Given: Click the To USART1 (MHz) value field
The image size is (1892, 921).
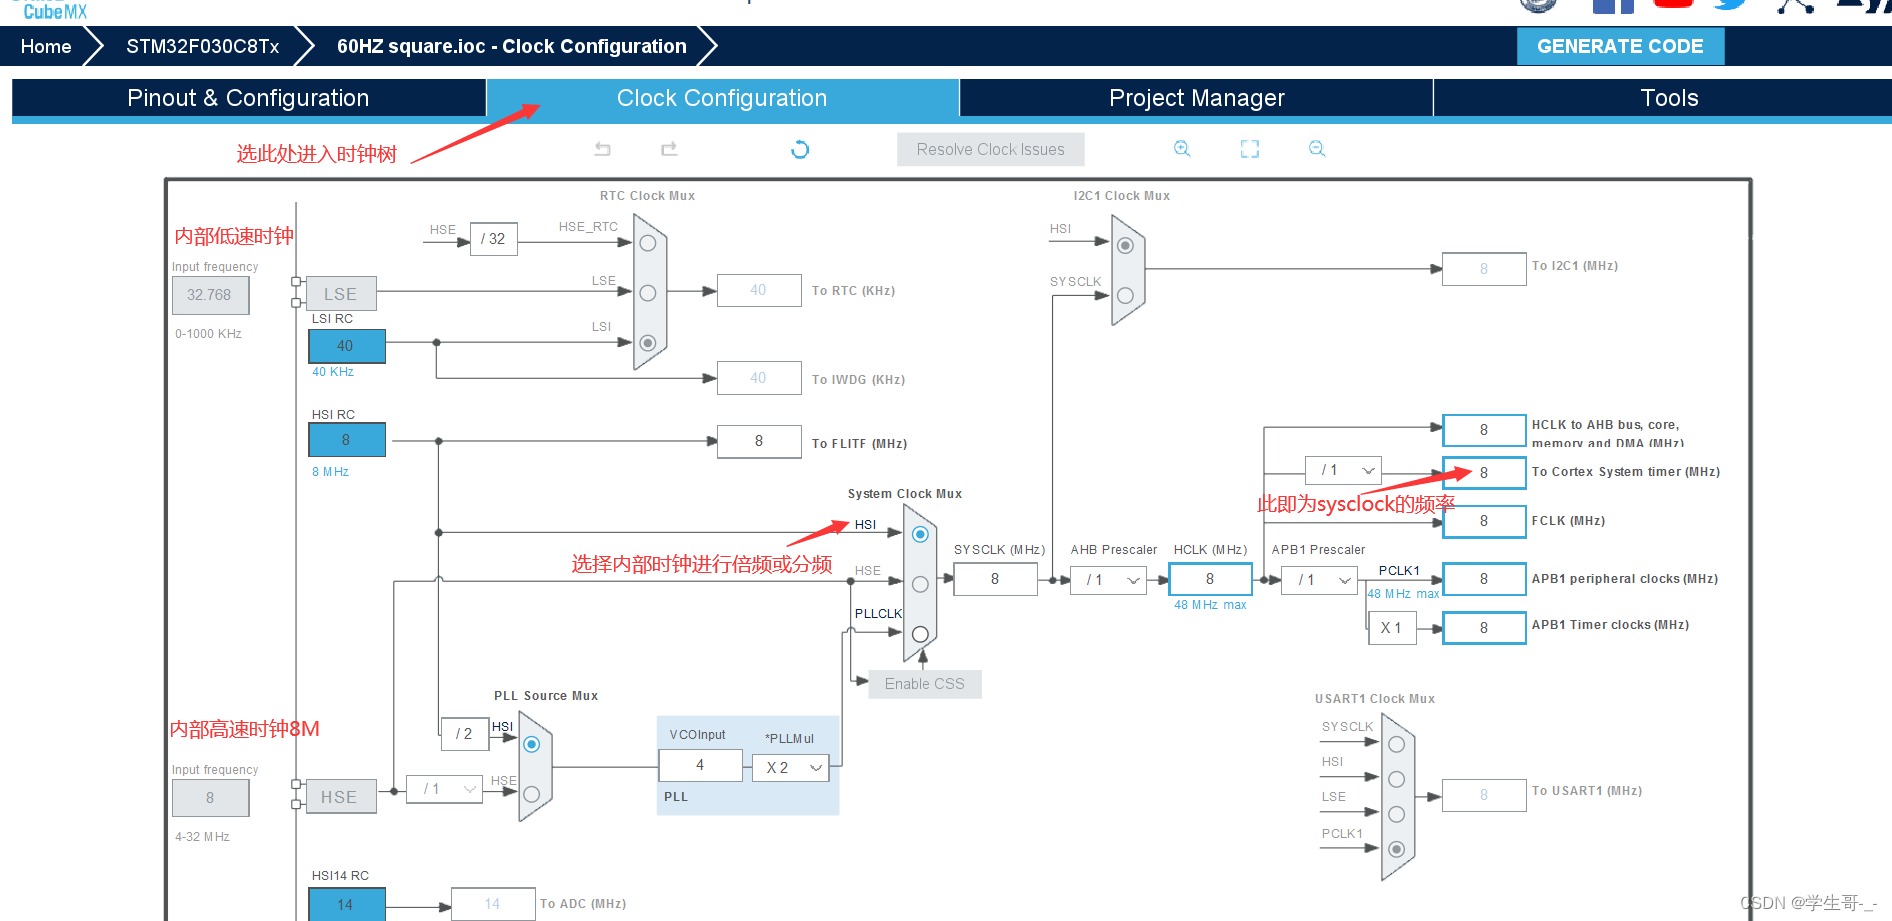Looking at the screenshot, I should tap(1484, 795).
